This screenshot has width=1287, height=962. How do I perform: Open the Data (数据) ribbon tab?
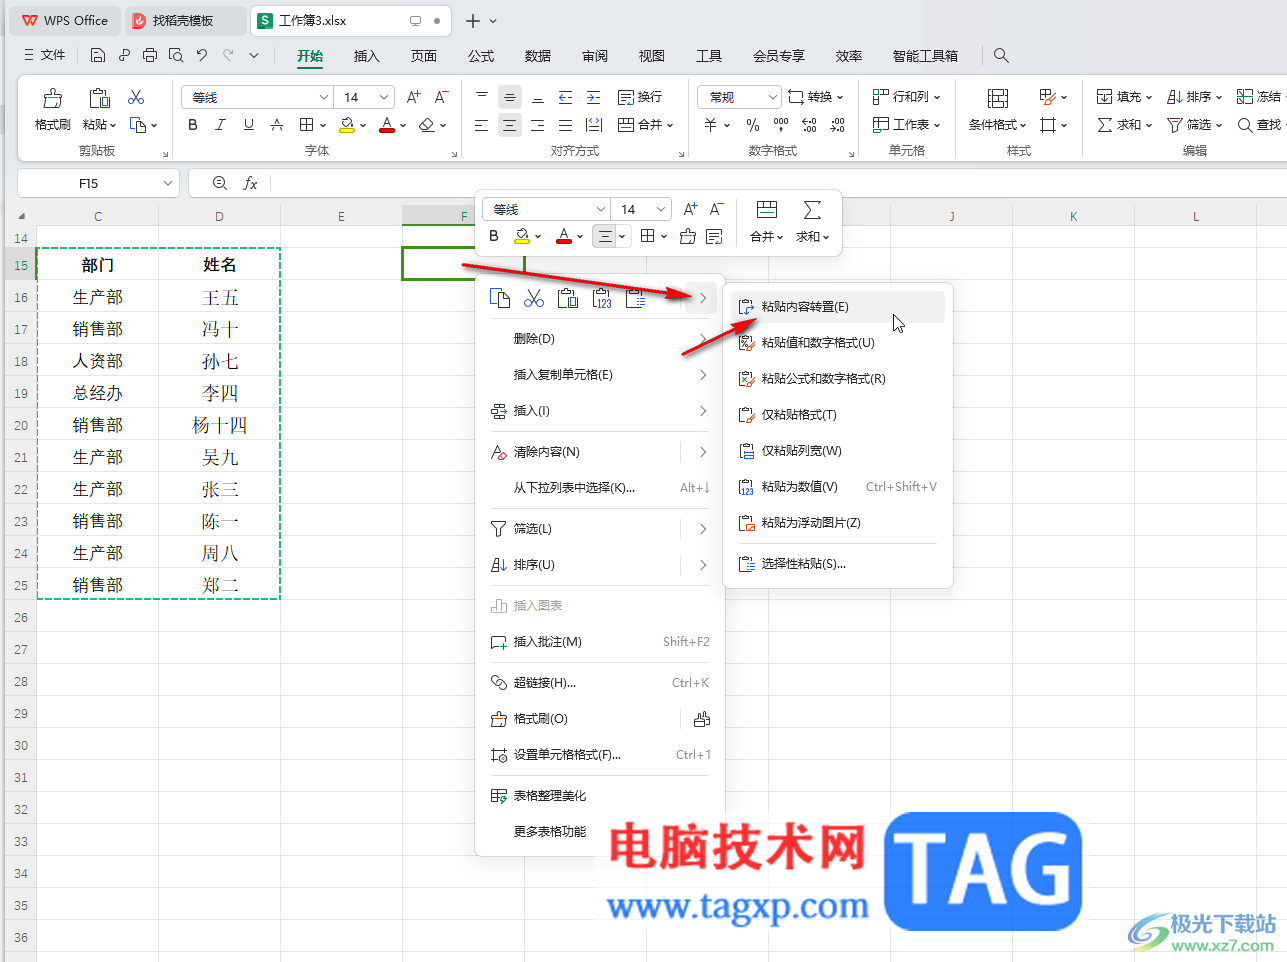[x=538, y=56]
